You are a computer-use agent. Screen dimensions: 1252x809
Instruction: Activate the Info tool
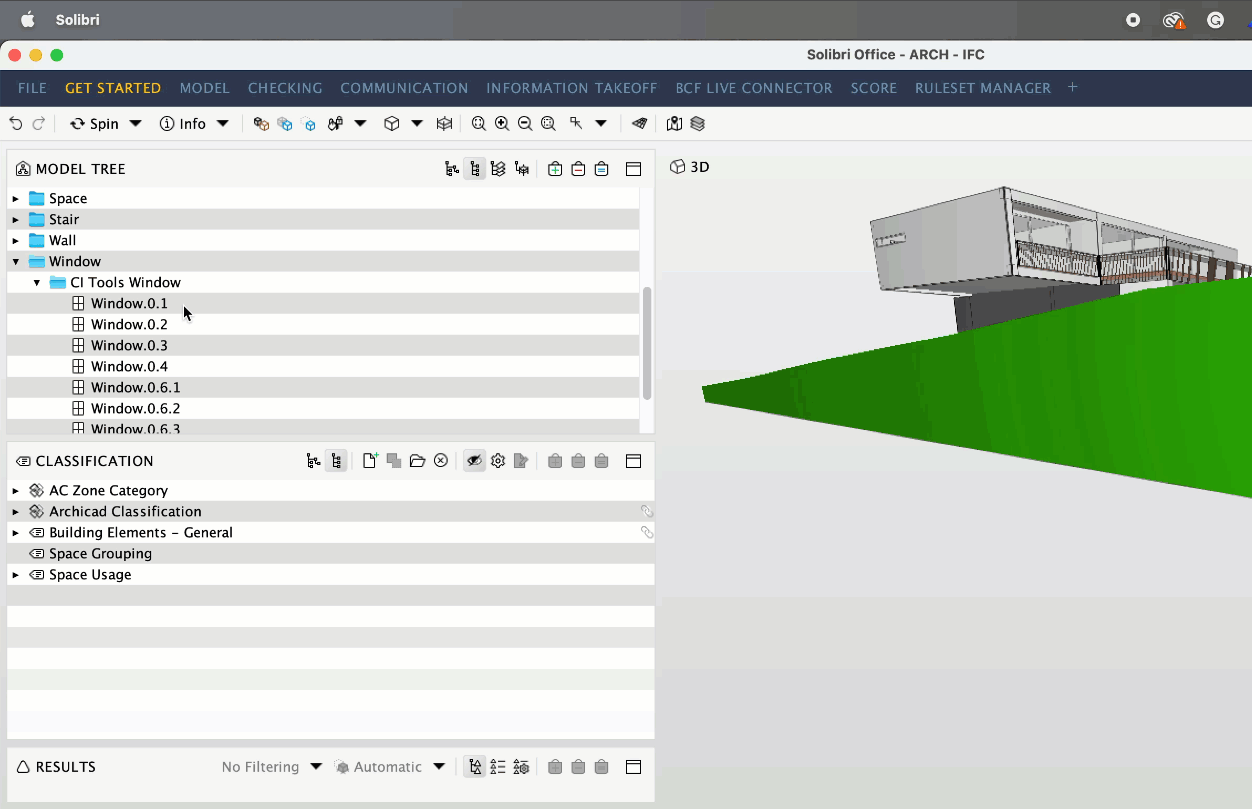point(183,124)
